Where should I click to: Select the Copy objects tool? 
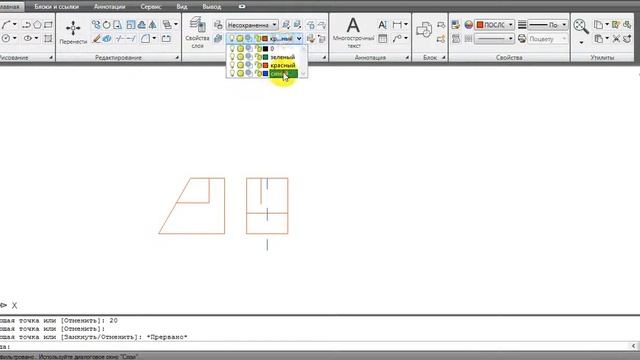[x=96, y=25]
